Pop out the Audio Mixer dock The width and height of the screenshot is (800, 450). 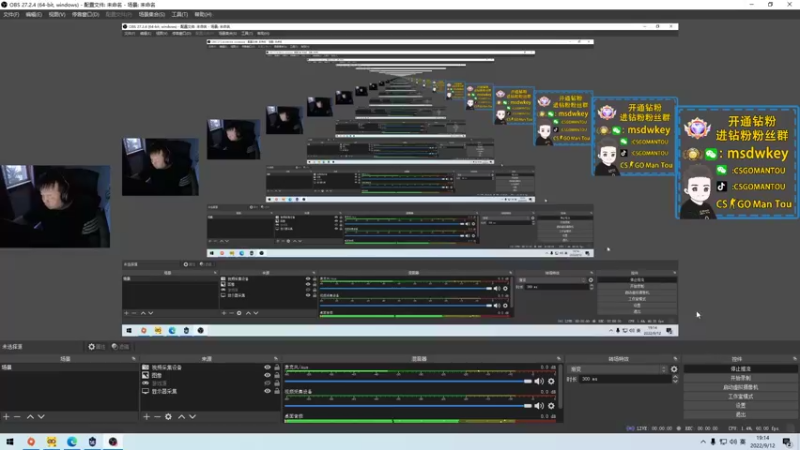[x=559, y=359]
